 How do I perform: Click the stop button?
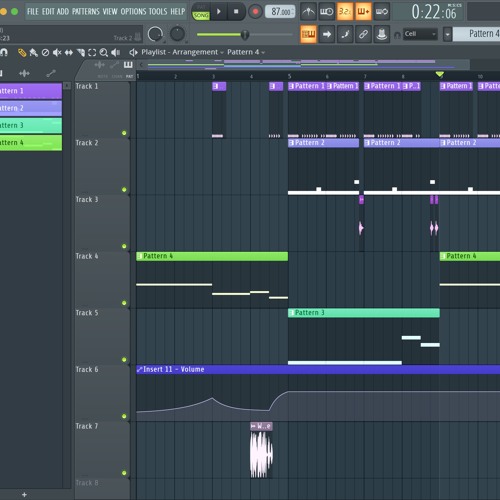point(236,12)
